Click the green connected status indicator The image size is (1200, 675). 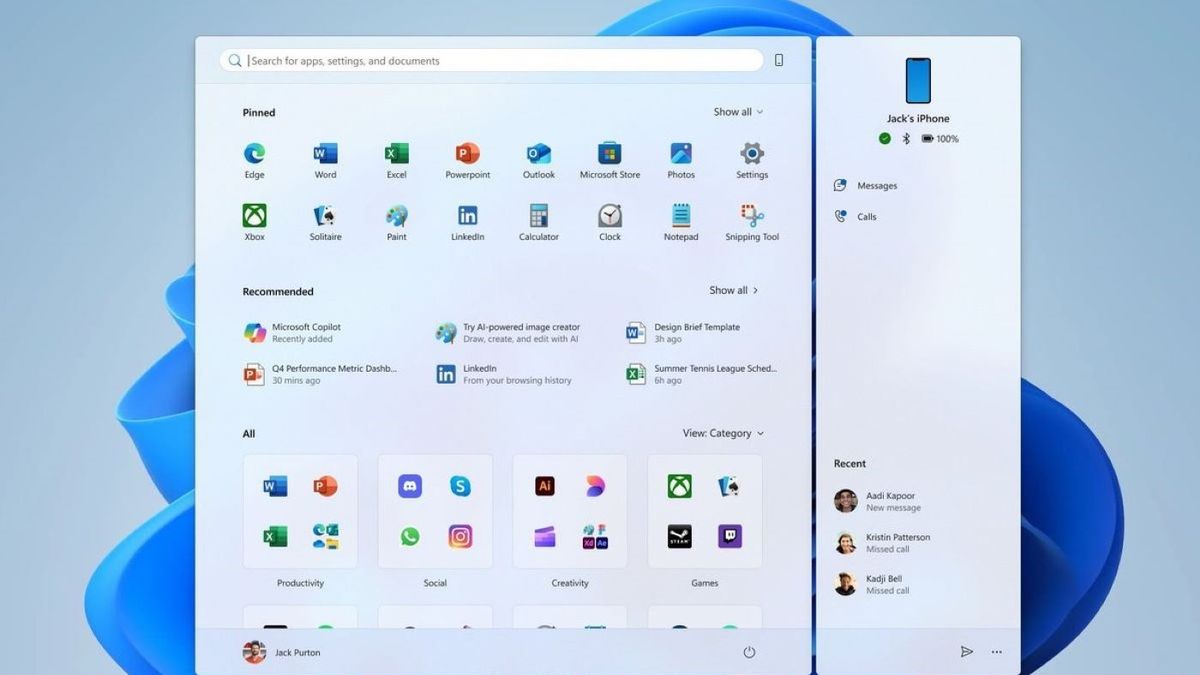click(884, 138)
